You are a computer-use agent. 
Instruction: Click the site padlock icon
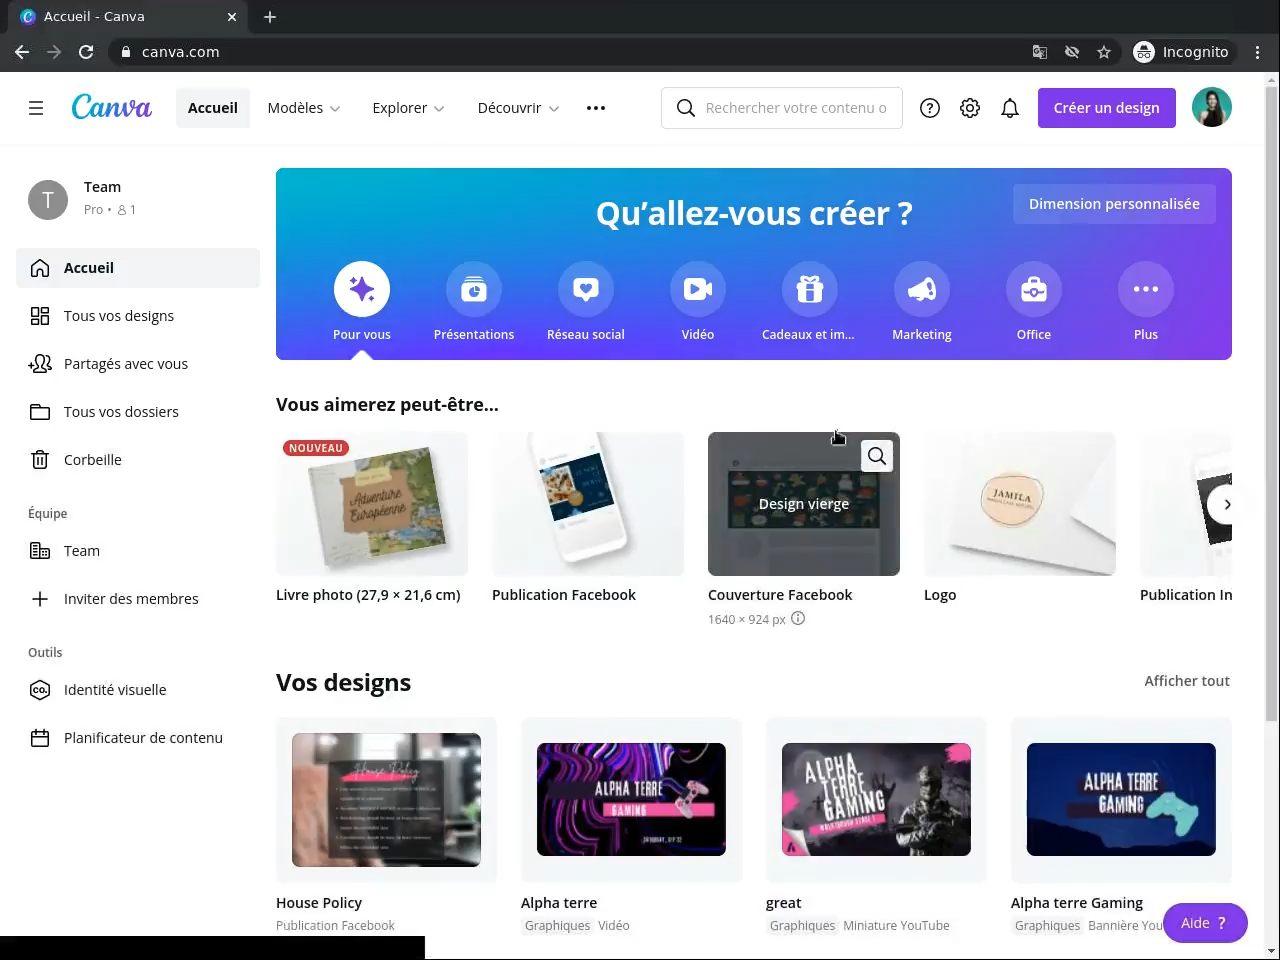(126, 52)
